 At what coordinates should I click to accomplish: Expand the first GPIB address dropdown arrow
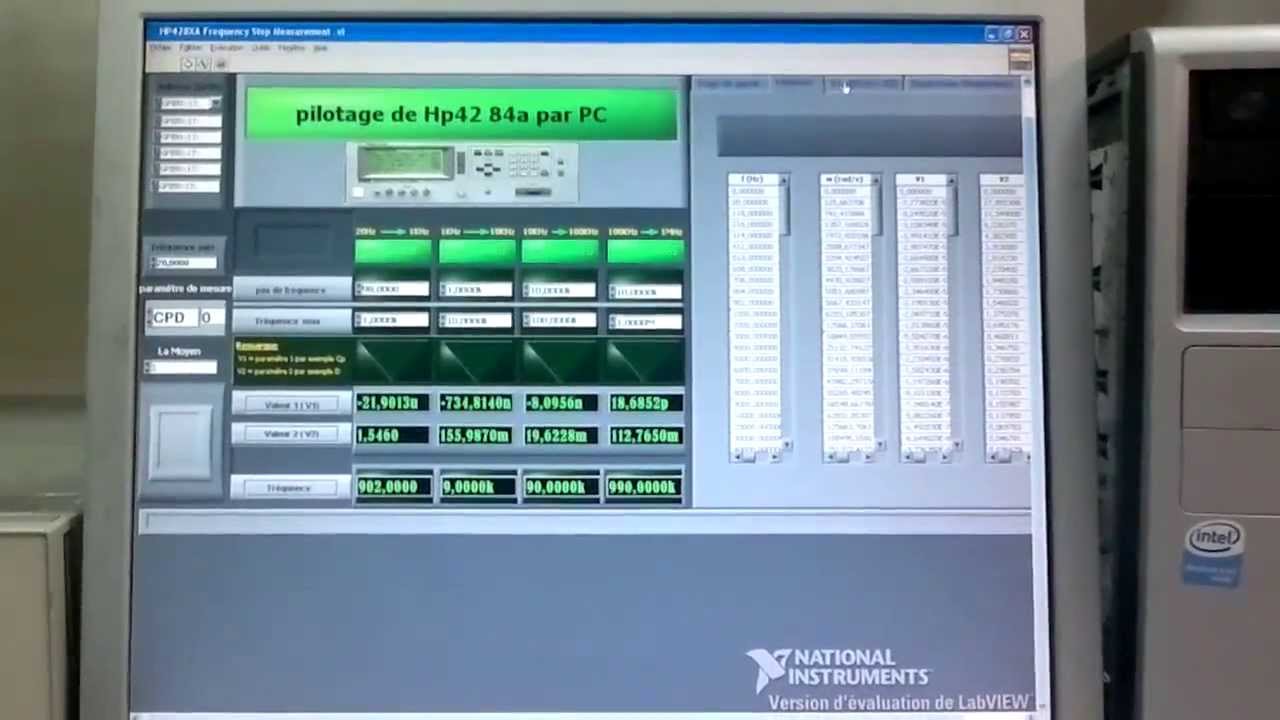click(x=215, y=103)
